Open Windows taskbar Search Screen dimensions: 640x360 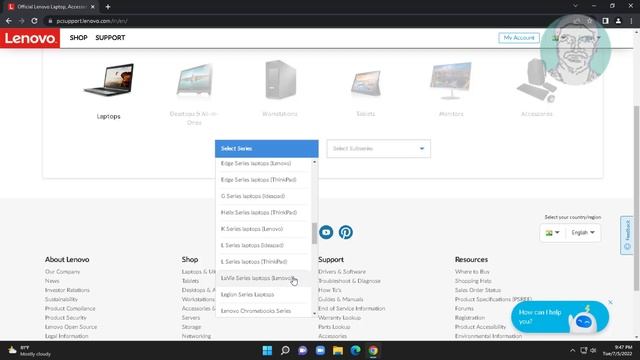(x=285, y=351)
